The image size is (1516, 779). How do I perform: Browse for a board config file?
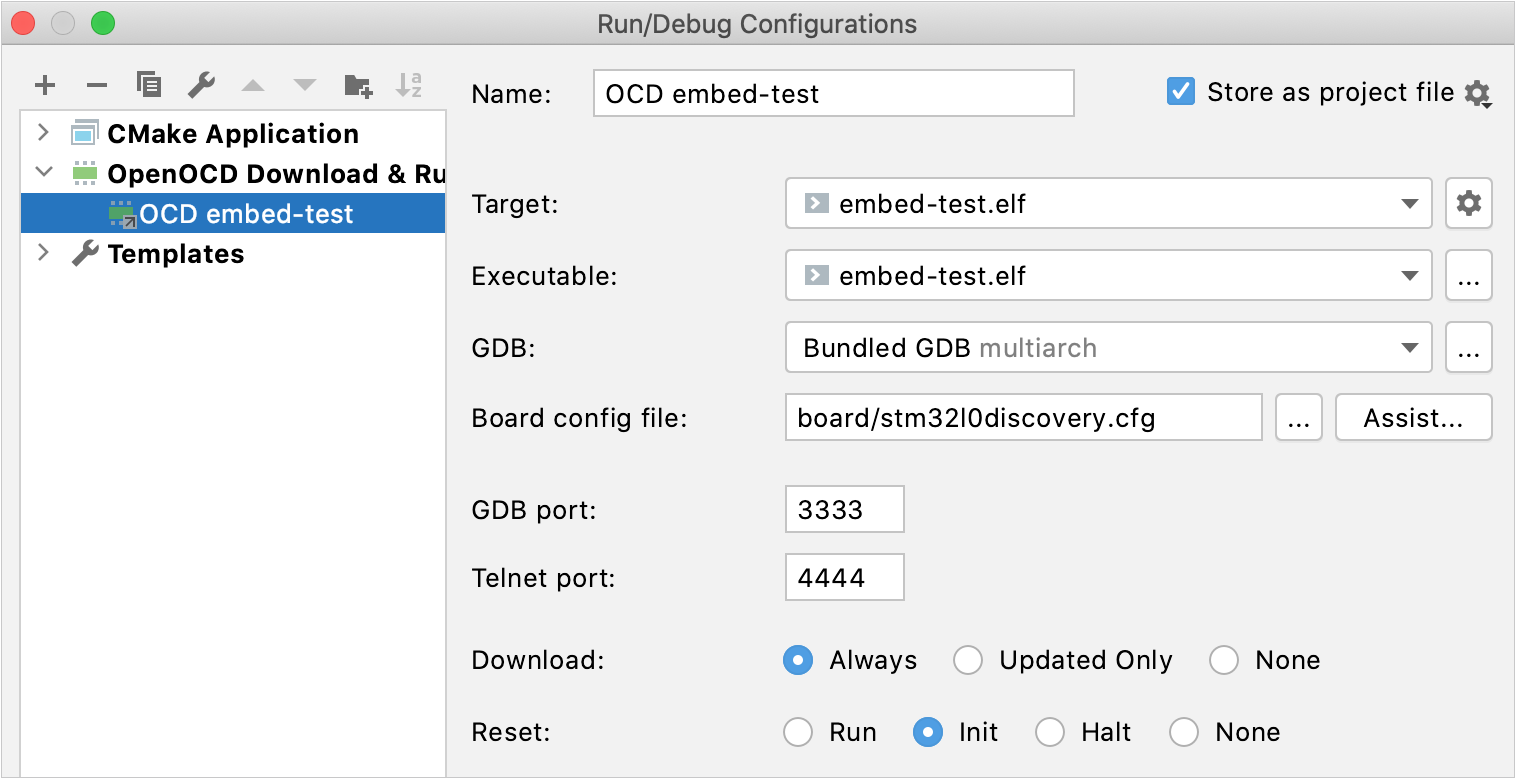pyautogui.click(x=1298, y=417)
